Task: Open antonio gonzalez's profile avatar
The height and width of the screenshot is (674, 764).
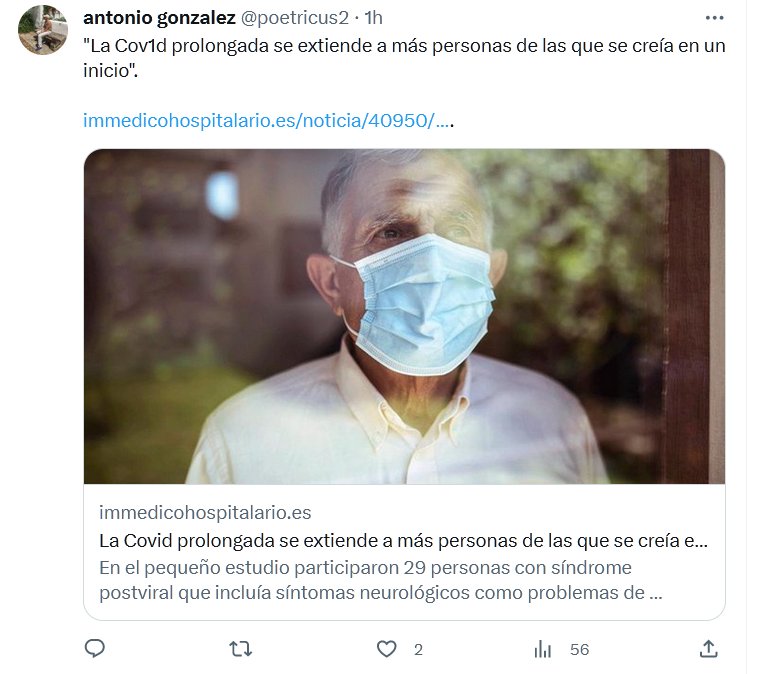Action: [42, 30]
